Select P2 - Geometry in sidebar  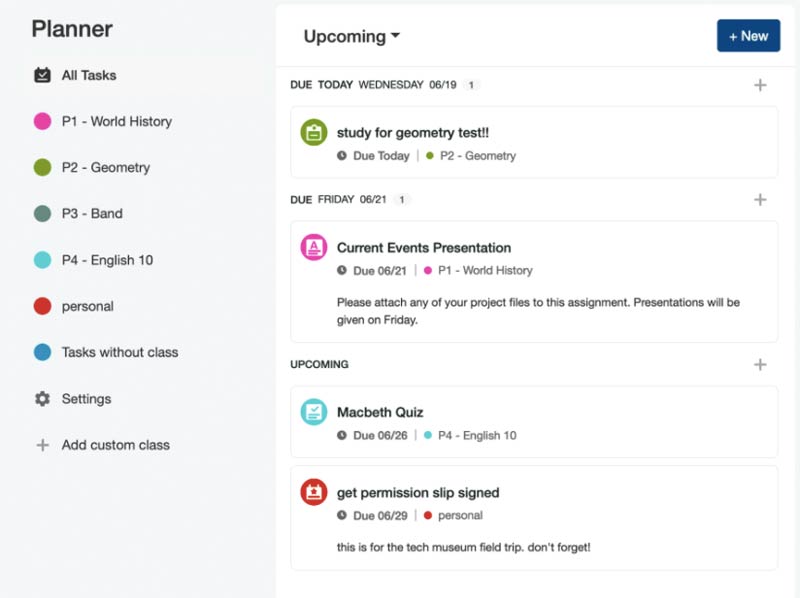pyautogui.click(x=105, y=168)
